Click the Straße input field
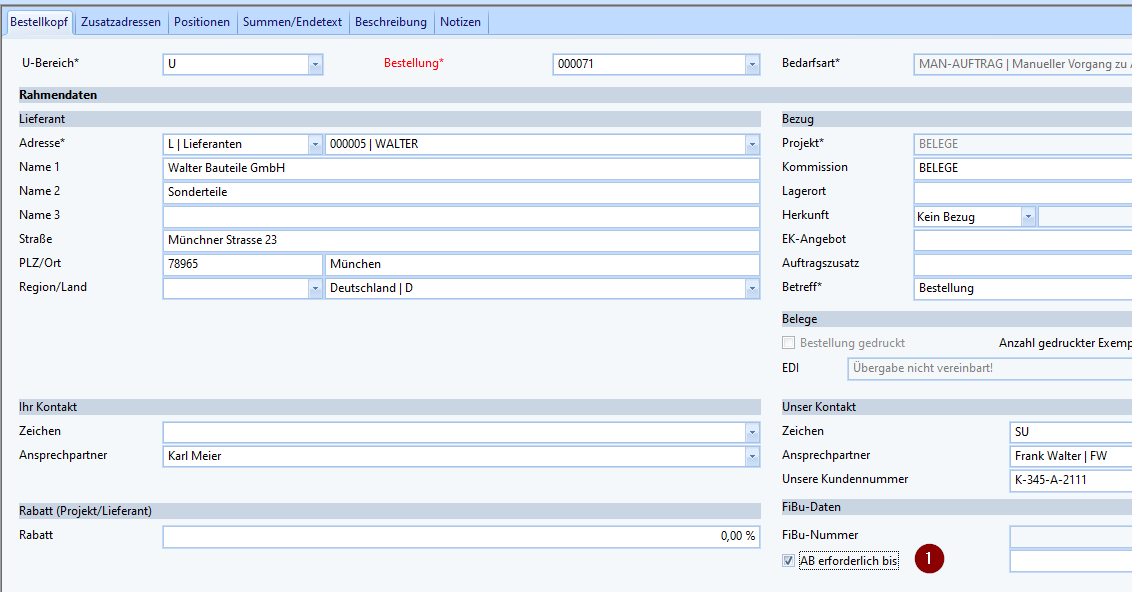 pyautogui.click(x=460, y=240)
